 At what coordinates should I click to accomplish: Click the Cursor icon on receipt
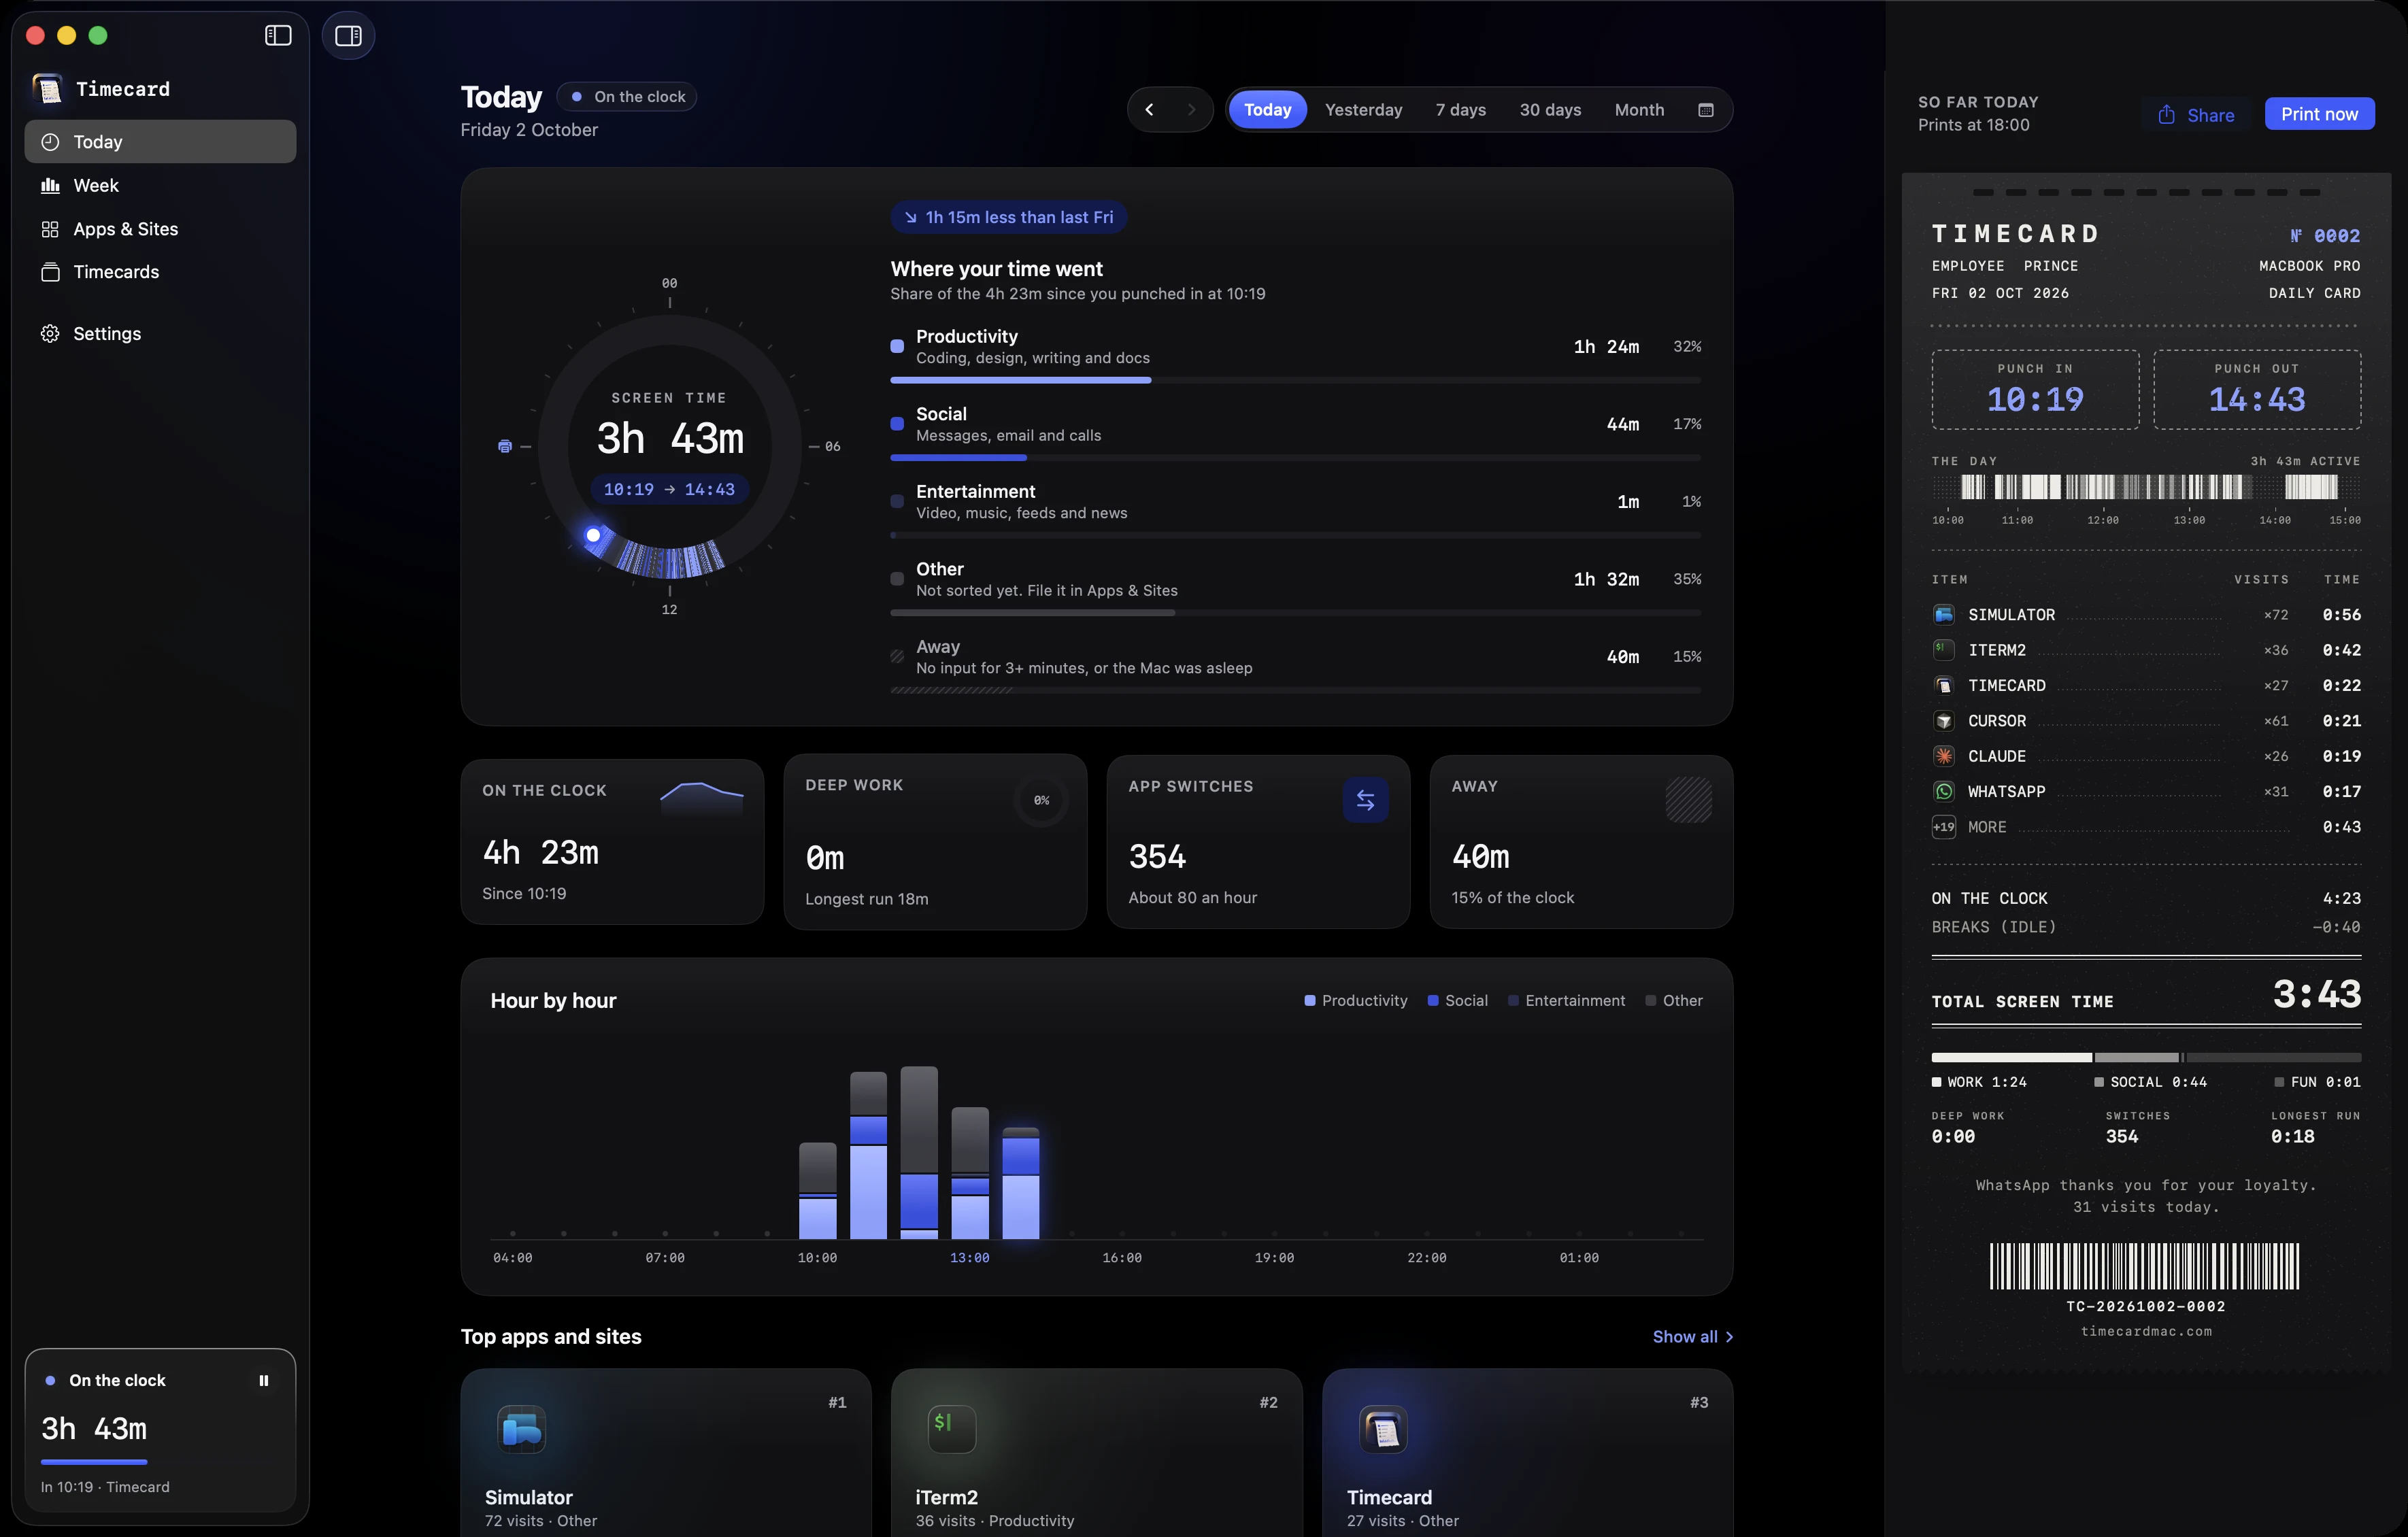pyautogui.click(x=1943, y=721)
